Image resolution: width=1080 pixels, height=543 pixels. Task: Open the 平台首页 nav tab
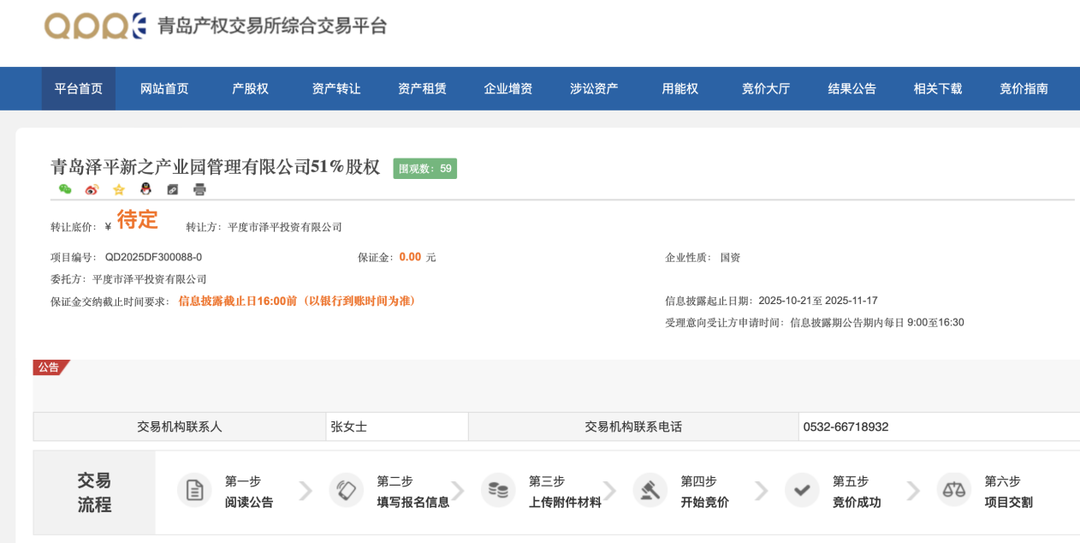pyautogui.click(x=78, y=89)
